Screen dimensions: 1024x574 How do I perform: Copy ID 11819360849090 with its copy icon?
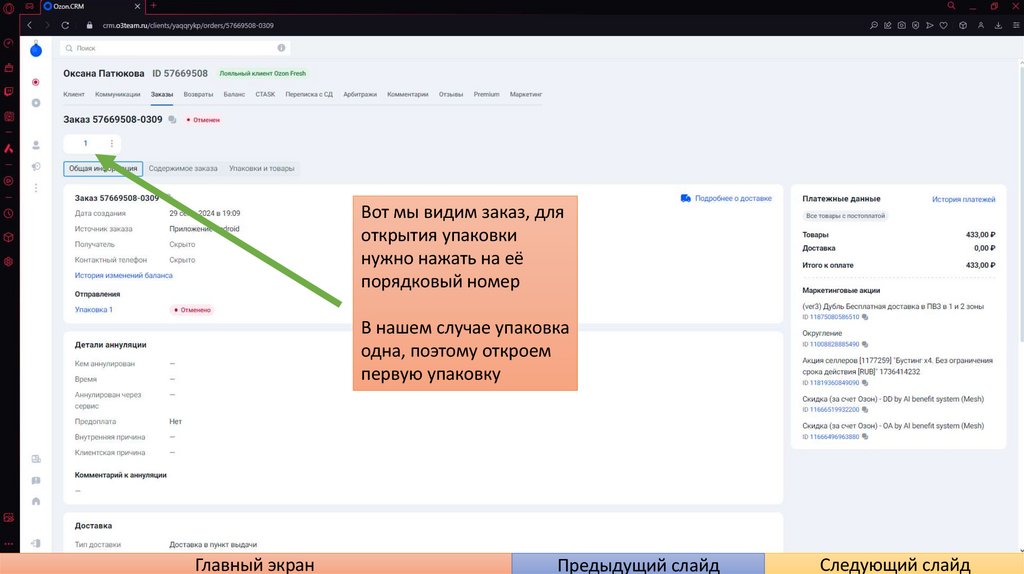click(x=865, y=383)
